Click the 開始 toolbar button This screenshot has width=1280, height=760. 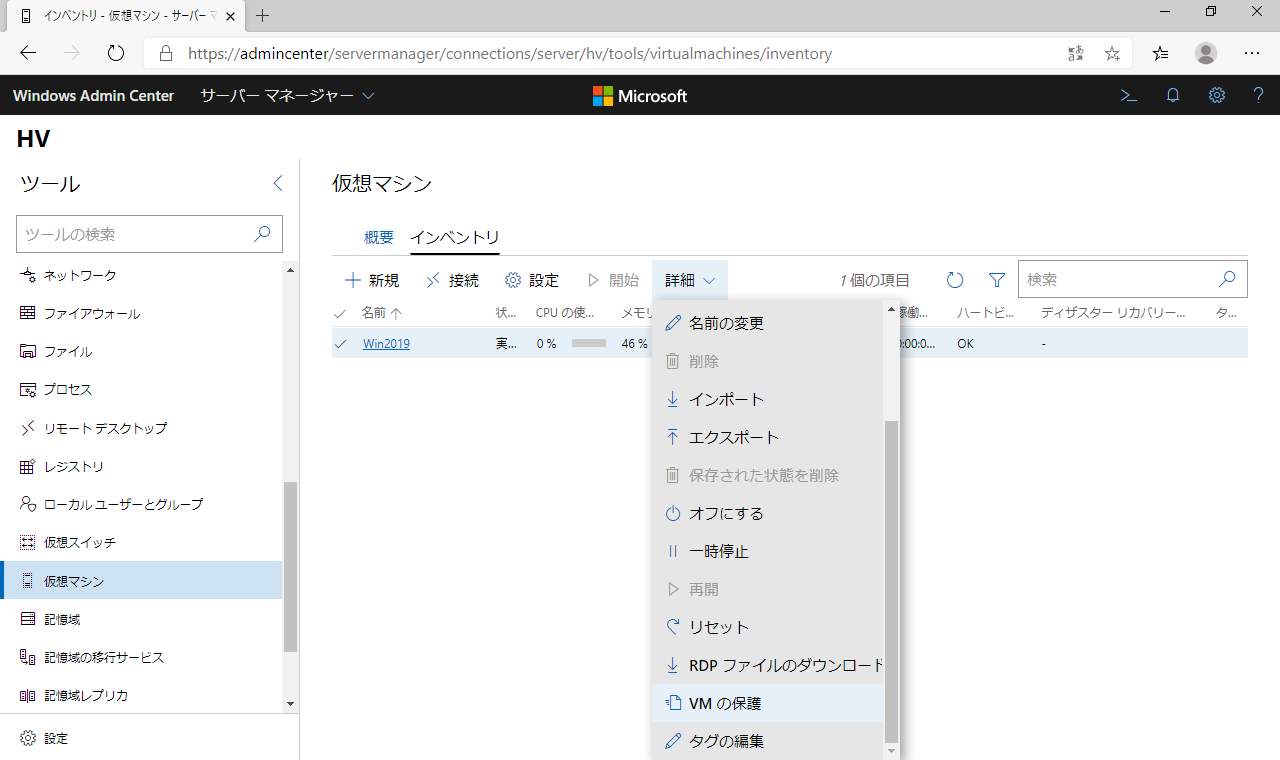[x=612, y=280]
